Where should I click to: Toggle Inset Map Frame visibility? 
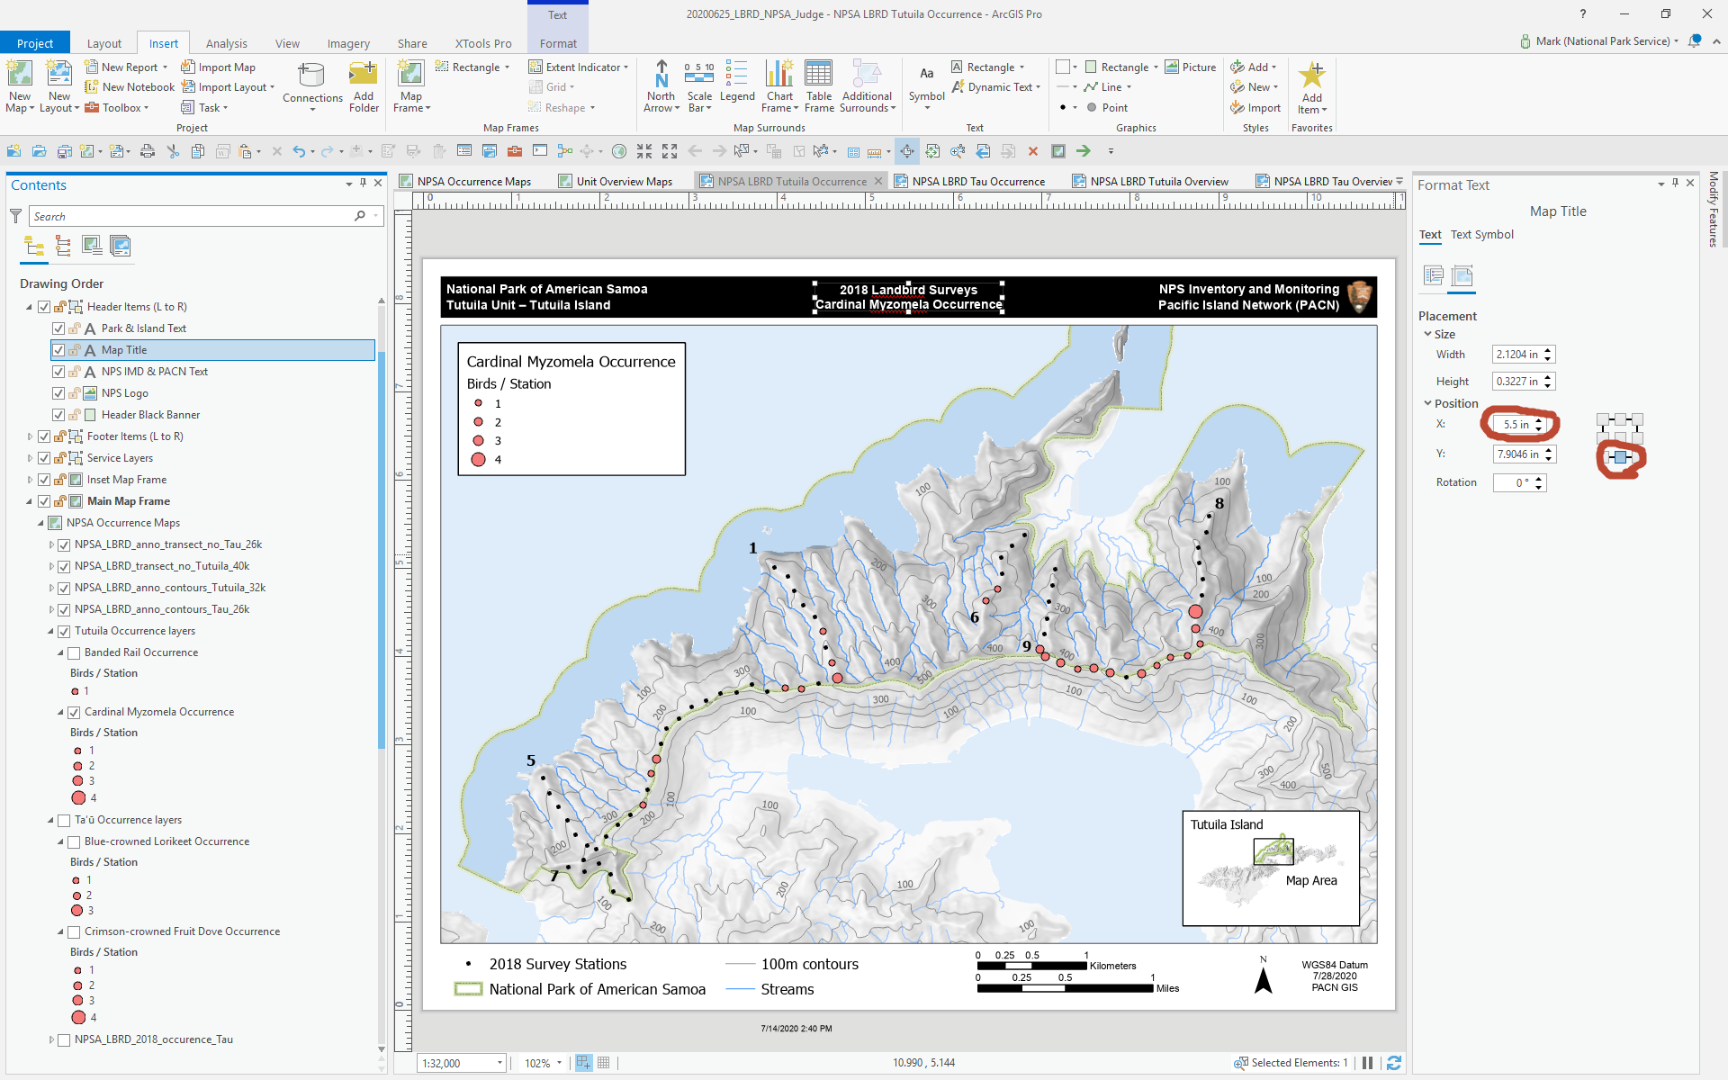pyautogui.click(x=44, y=480)
